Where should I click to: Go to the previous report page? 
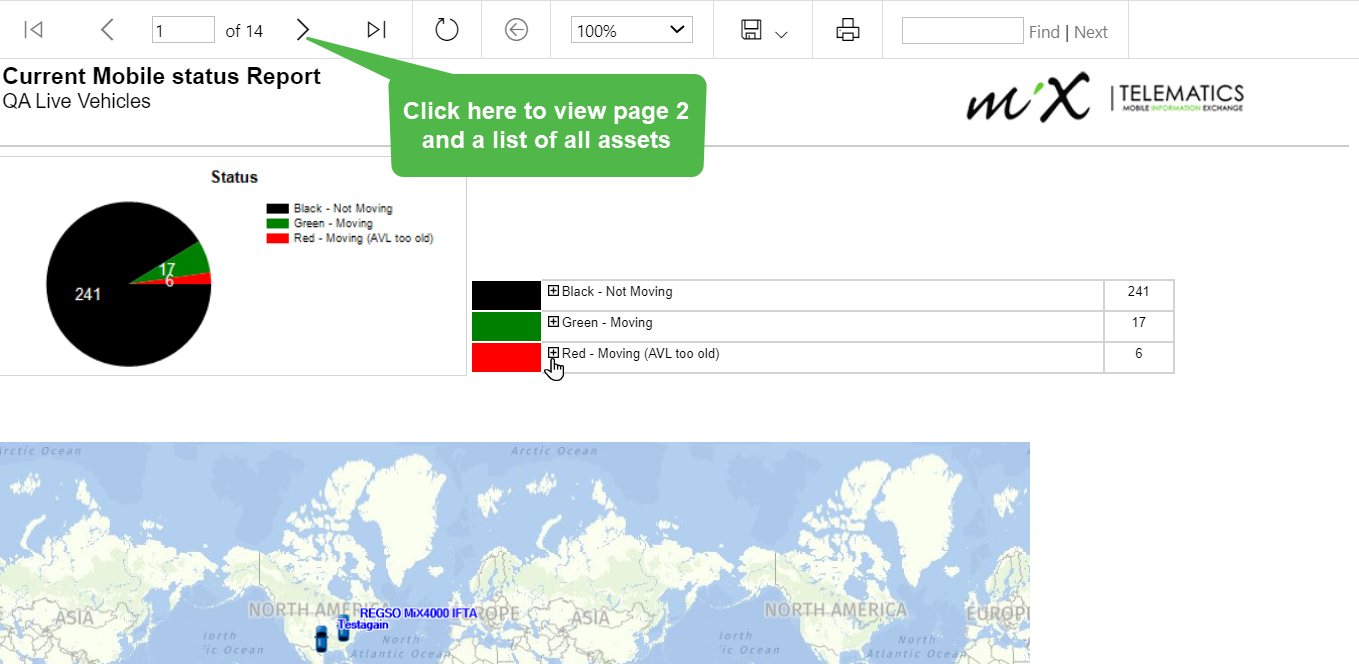107,30
